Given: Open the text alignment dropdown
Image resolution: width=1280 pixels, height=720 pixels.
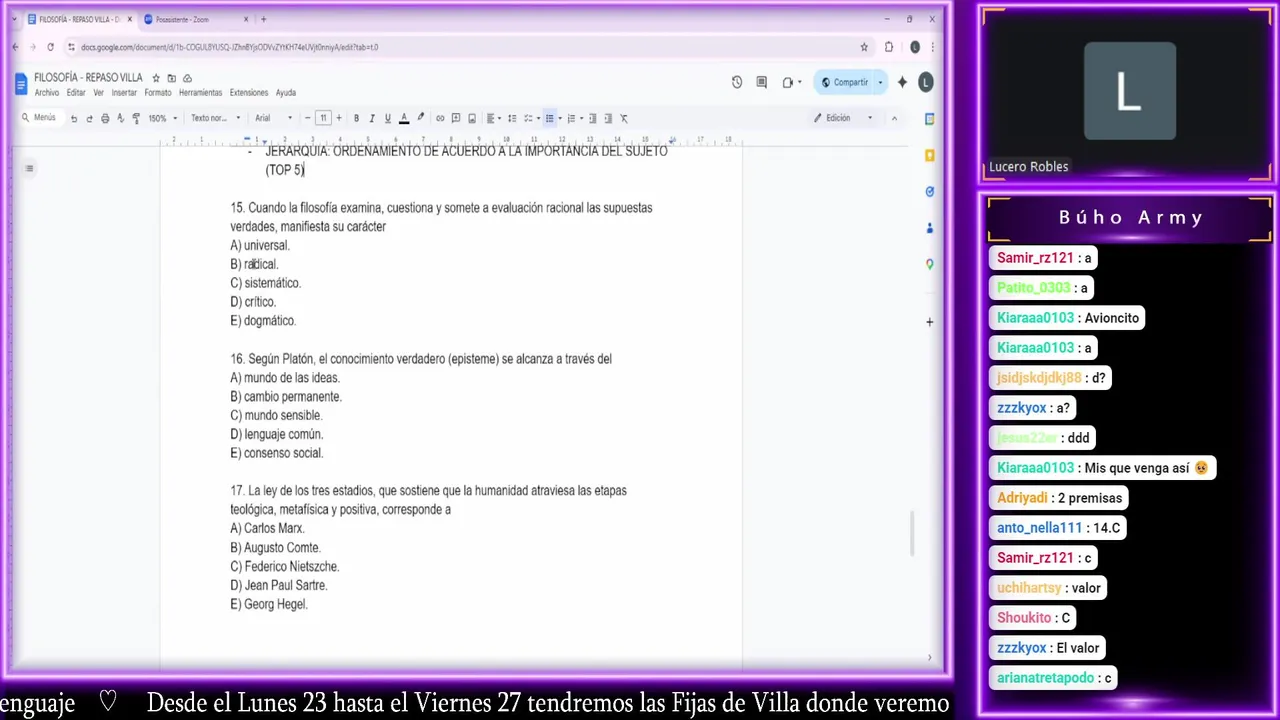Looking at the screenshot, I should point(494,118).
